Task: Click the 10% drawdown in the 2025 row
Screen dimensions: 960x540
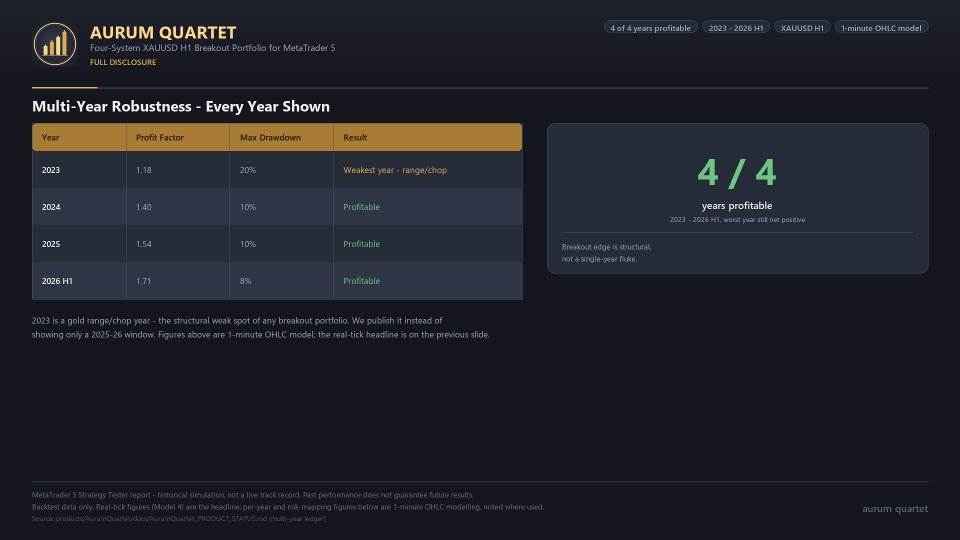Action: point(248,244)
